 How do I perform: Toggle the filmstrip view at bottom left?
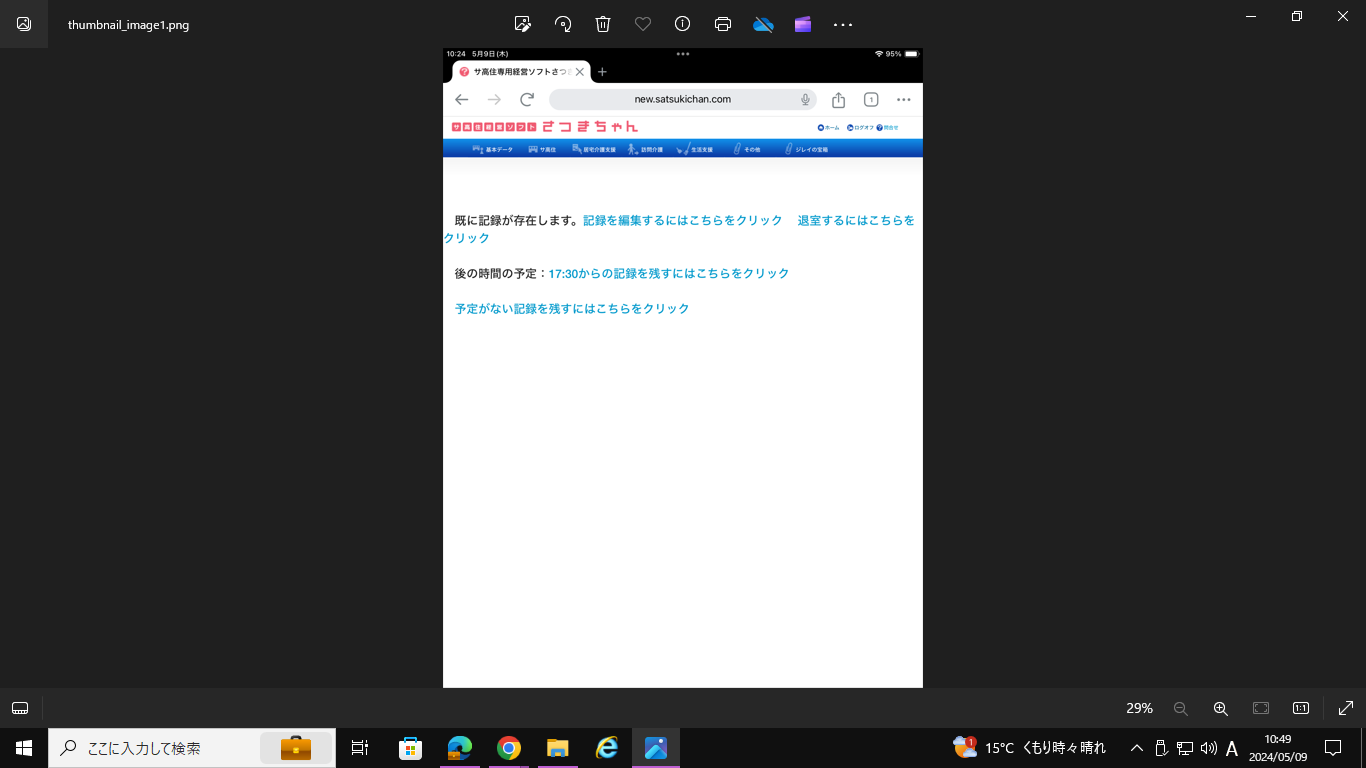coord(20,708)
